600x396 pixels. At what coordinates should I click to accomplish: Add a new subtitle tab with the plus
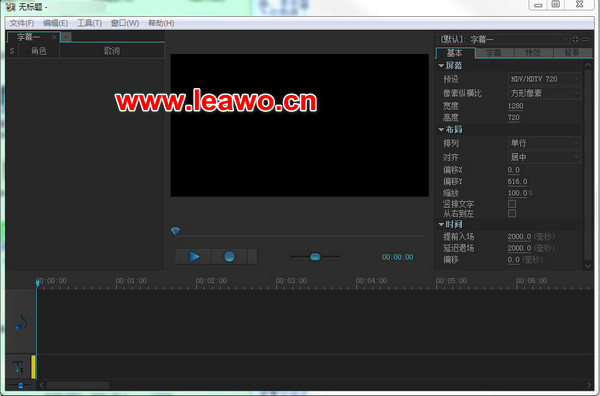click(66, 37)
